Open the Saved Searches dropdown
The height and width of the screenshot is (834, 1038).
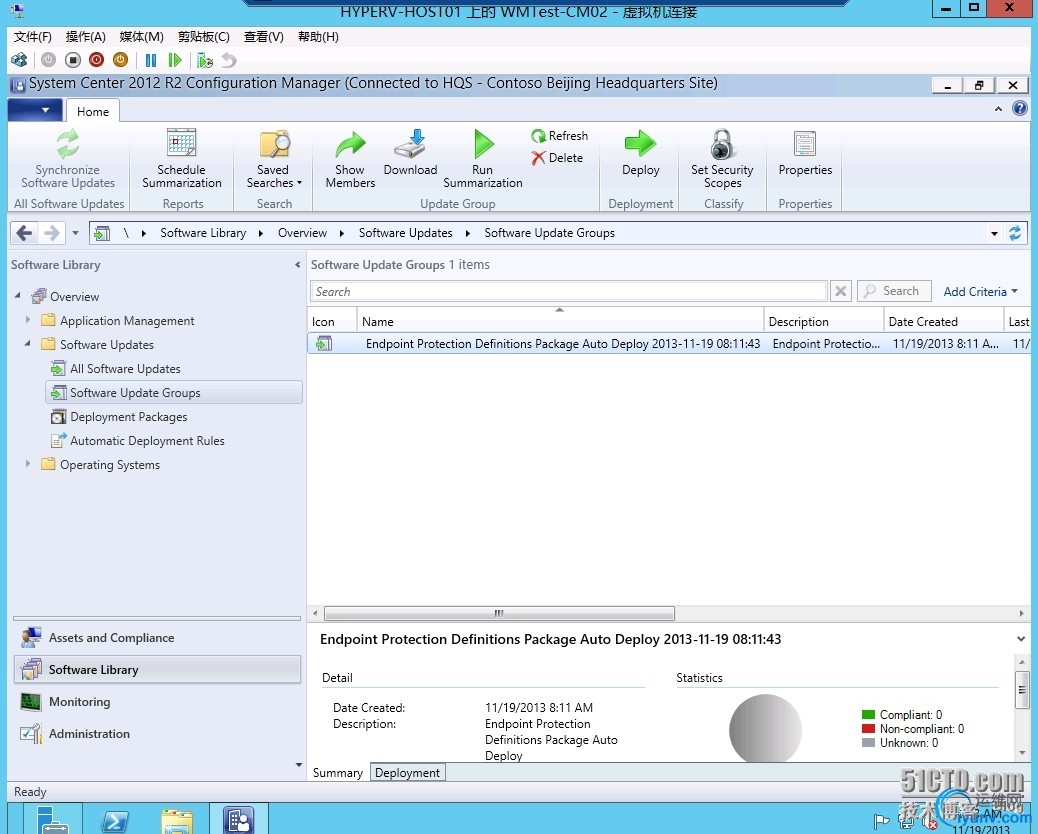[x=274, y=160]
